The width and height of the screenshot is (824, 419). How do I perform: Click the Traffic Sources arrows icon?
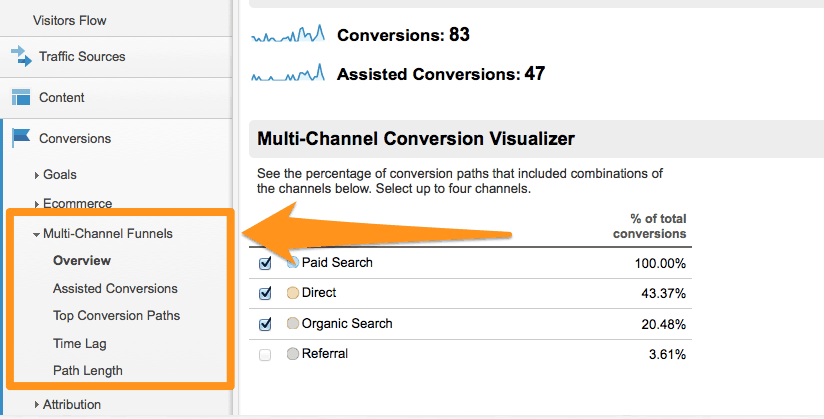pyautogui.click(x=22, y=56)
